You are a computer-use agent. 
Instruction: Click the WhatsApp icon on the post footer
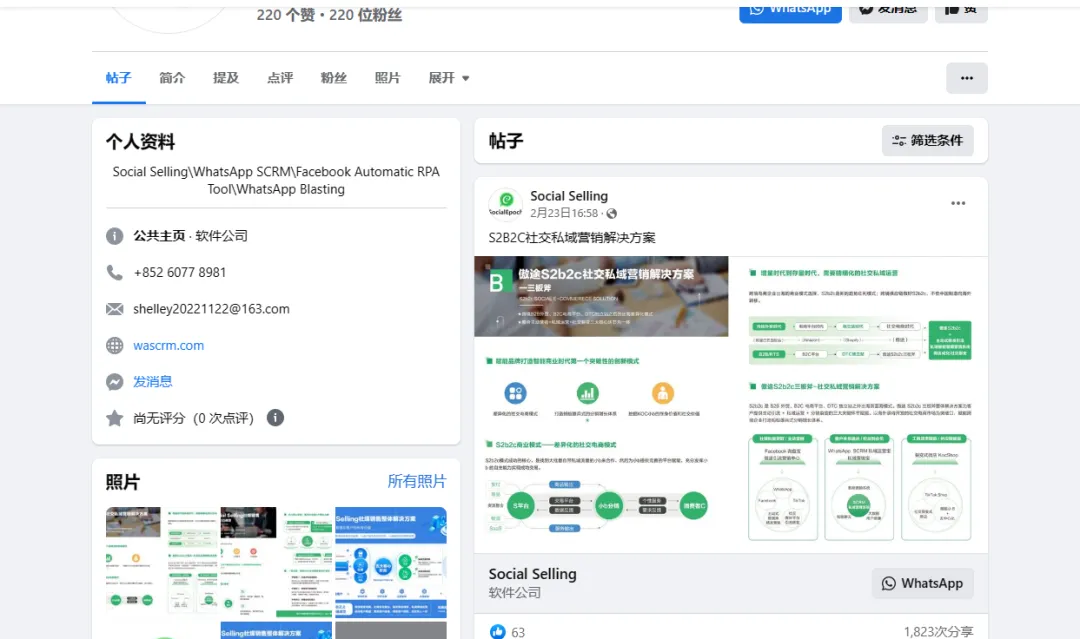point(888,583)
